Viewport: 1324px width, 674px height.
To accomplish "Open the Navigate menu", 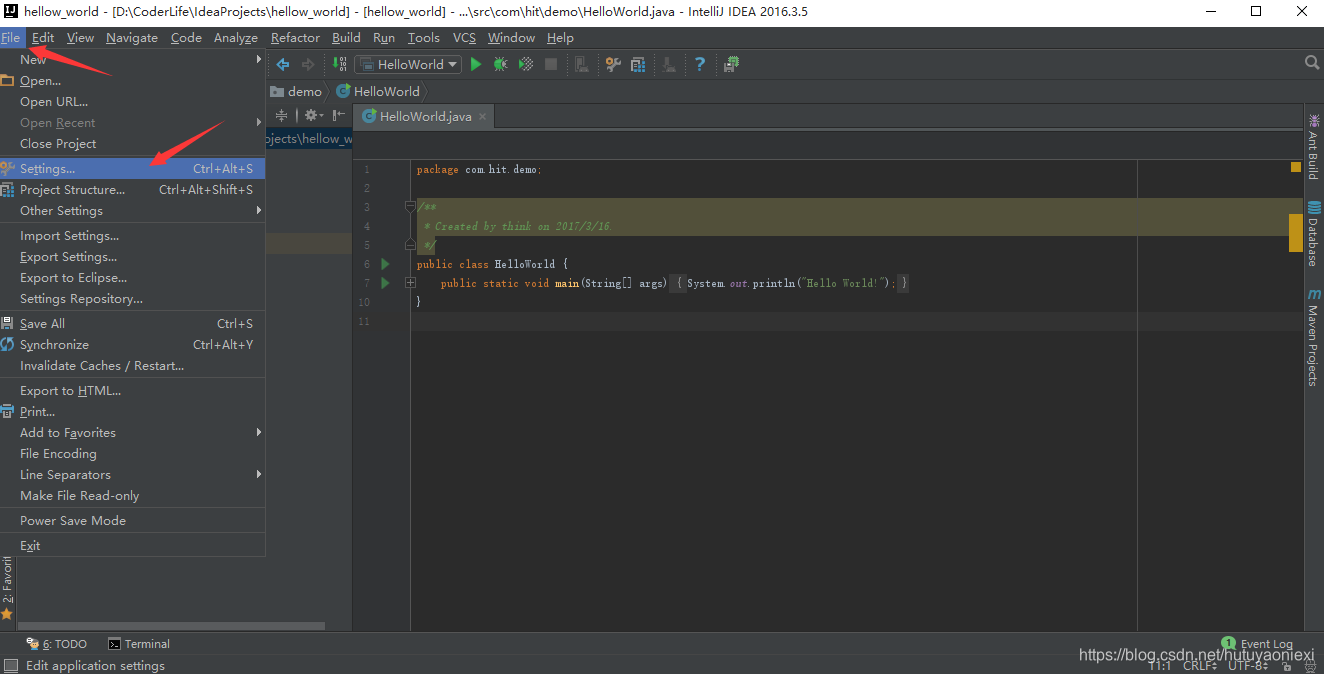I will click(131, 37).
